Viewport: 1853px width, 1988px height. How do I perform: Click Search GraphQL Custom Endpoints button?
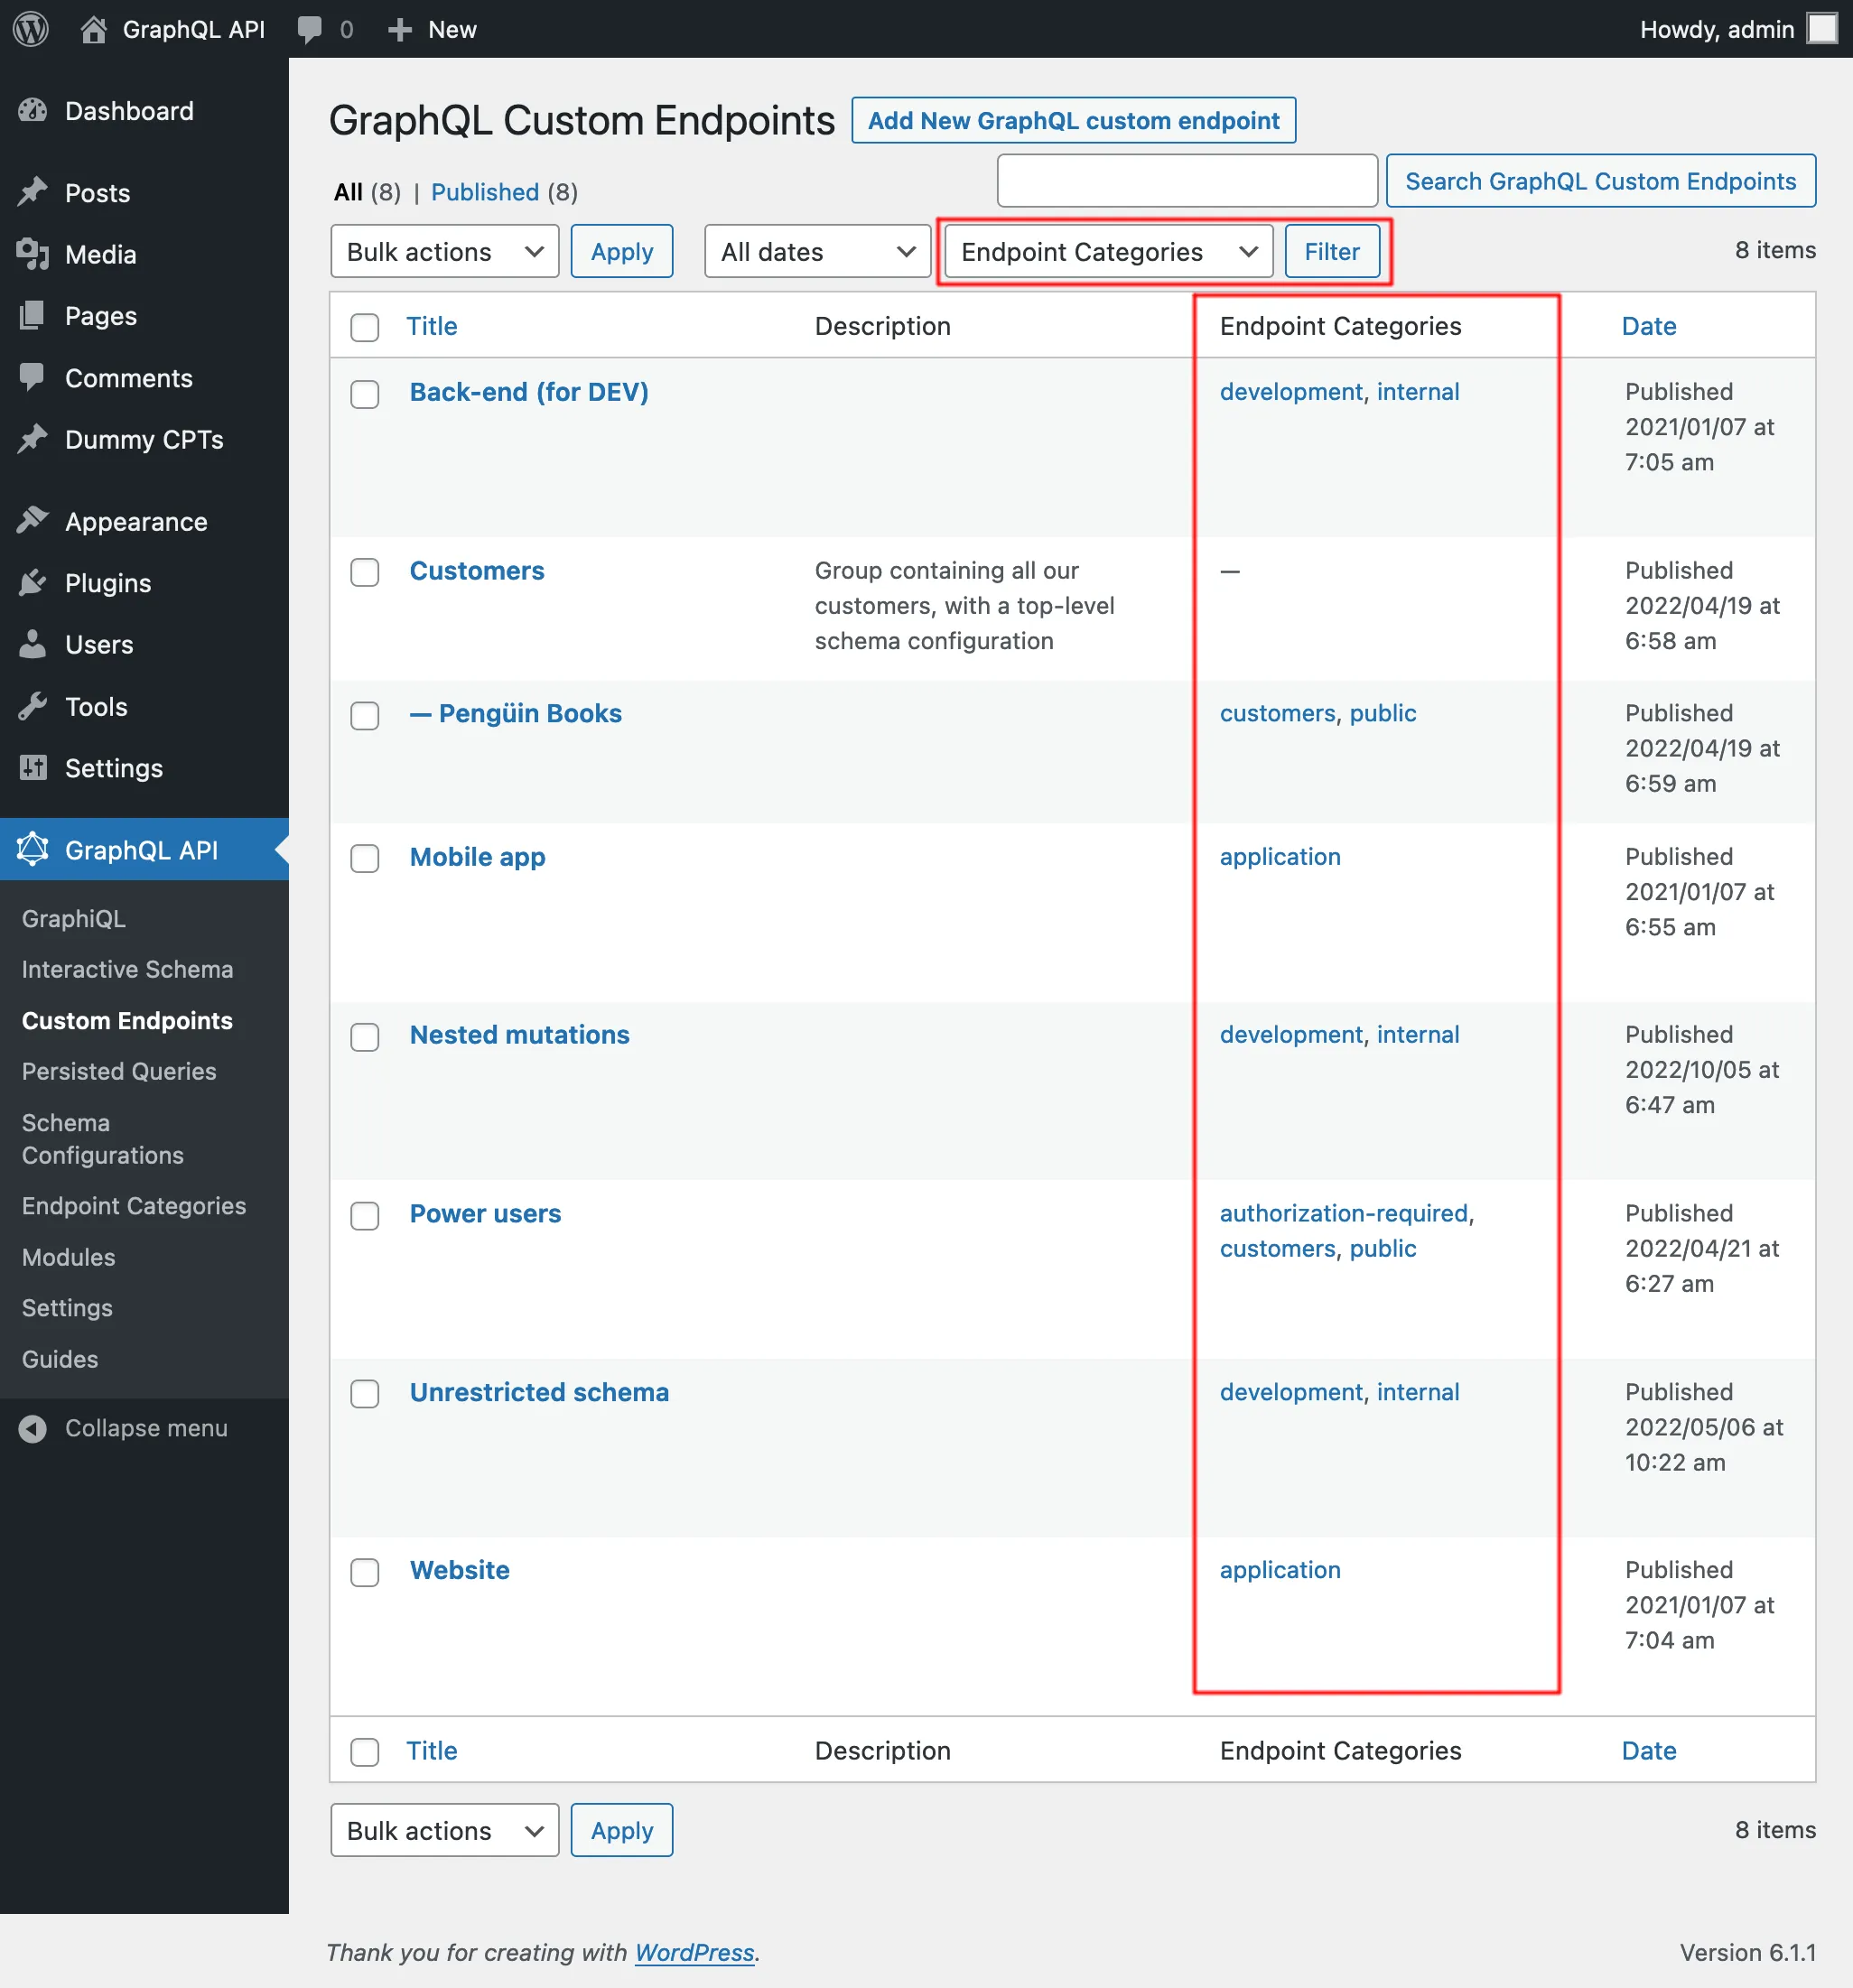click(1600, 181)
